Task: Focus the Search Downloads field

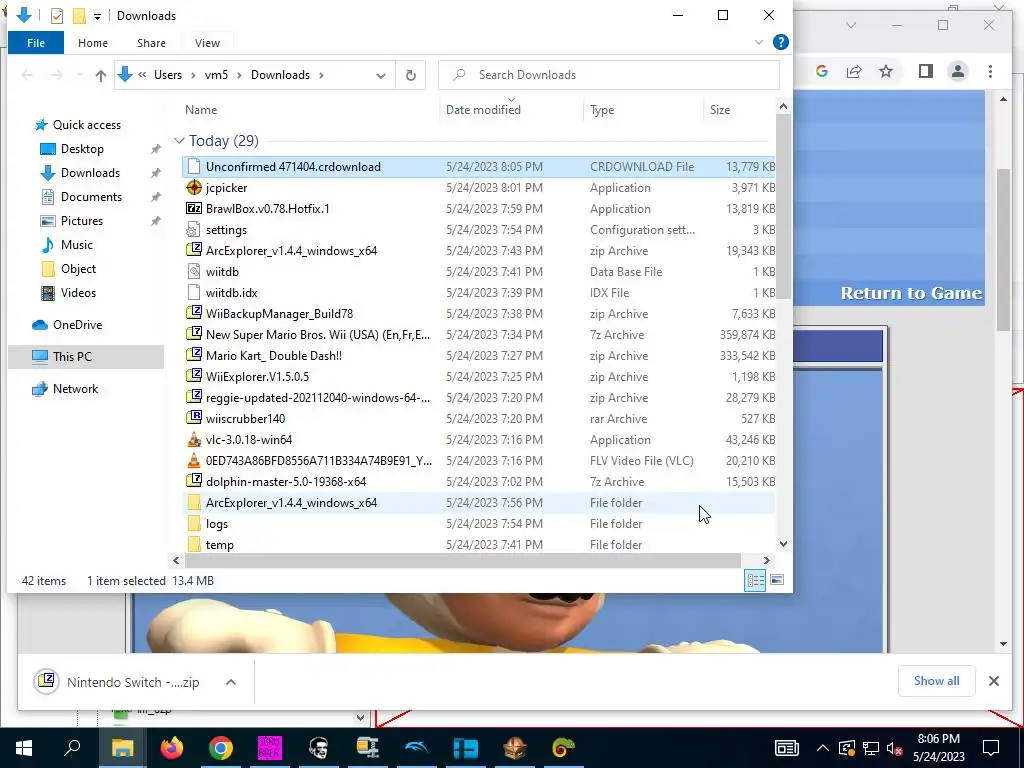Action: 609,75
